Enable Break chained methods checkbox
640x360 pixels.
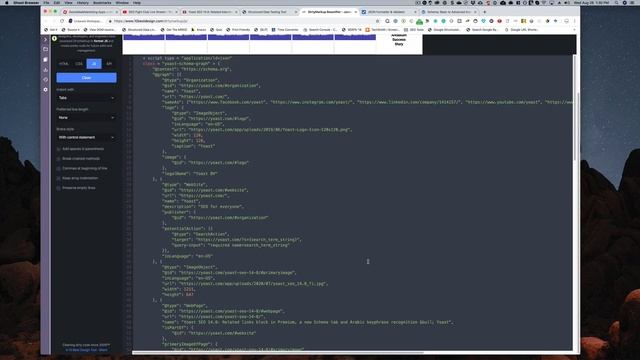(58, 159)
